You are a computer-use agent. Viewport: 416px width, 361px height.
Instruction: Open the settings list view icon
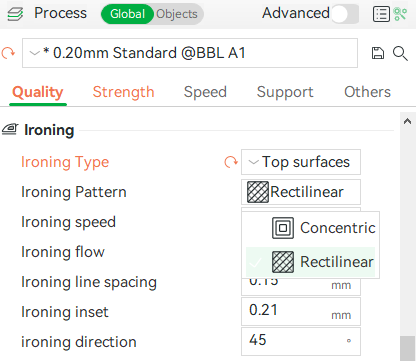point(381,14)
